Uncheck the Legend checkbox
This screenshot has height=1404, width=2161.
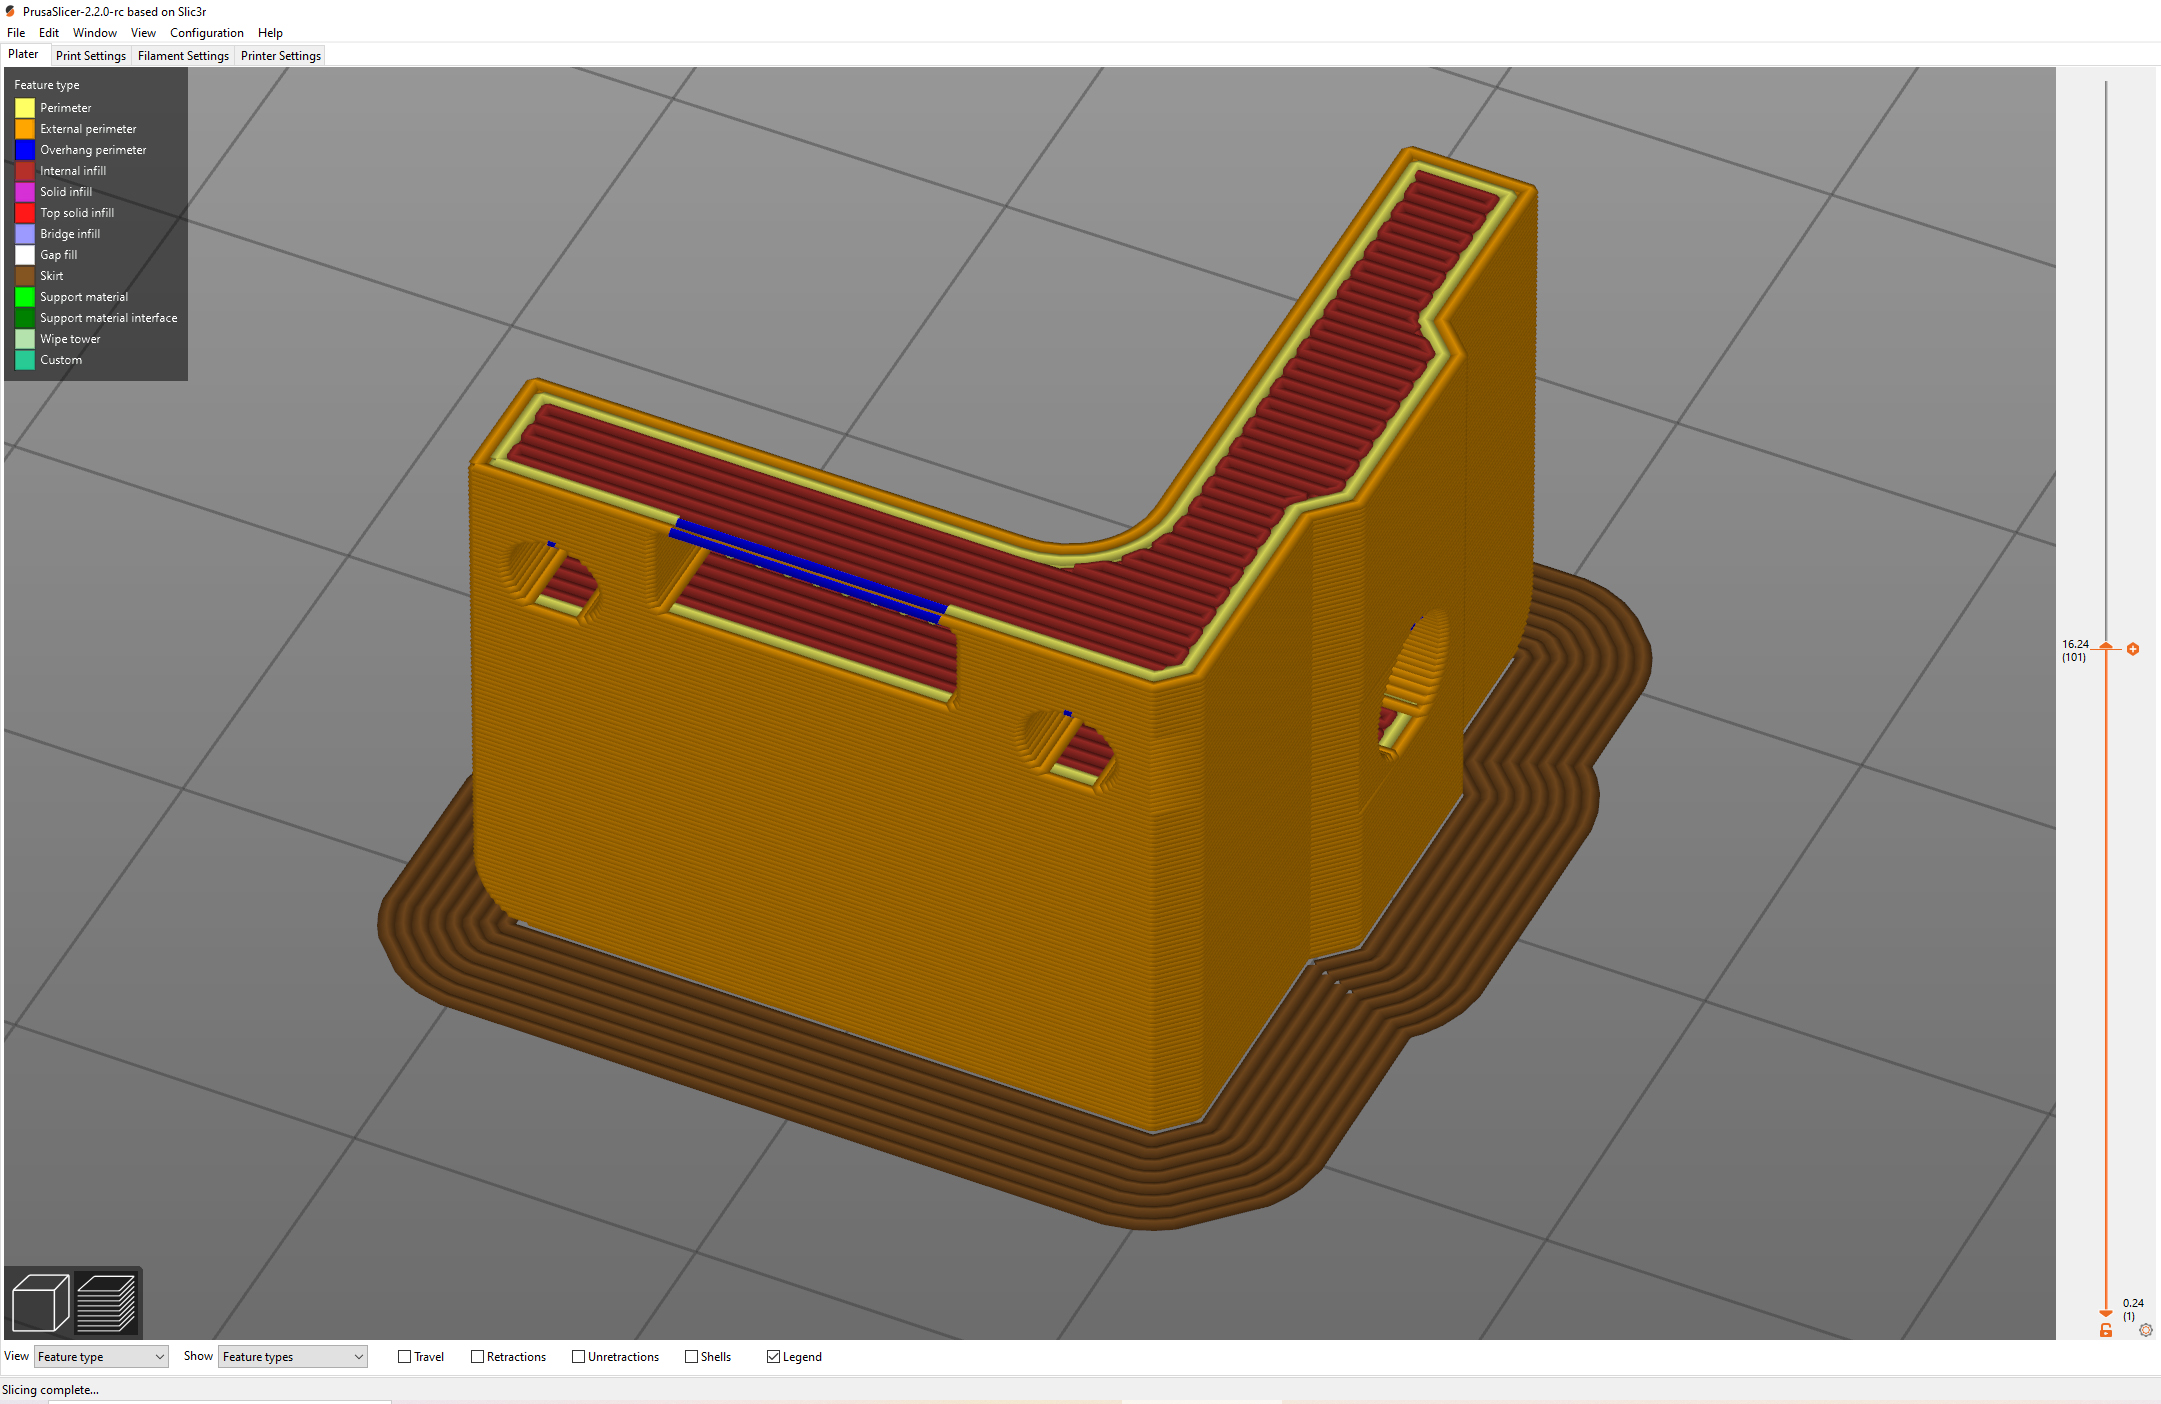click(x=773, y=1357)
